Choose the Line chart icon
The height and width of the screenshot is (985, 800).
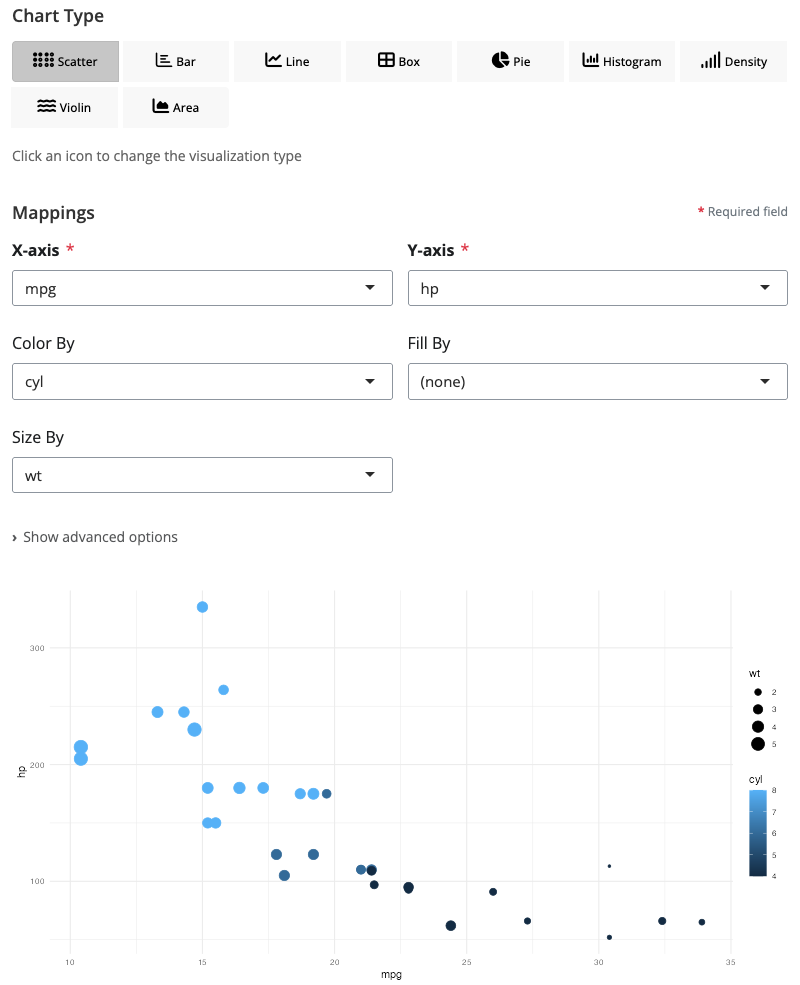point(273,61)
